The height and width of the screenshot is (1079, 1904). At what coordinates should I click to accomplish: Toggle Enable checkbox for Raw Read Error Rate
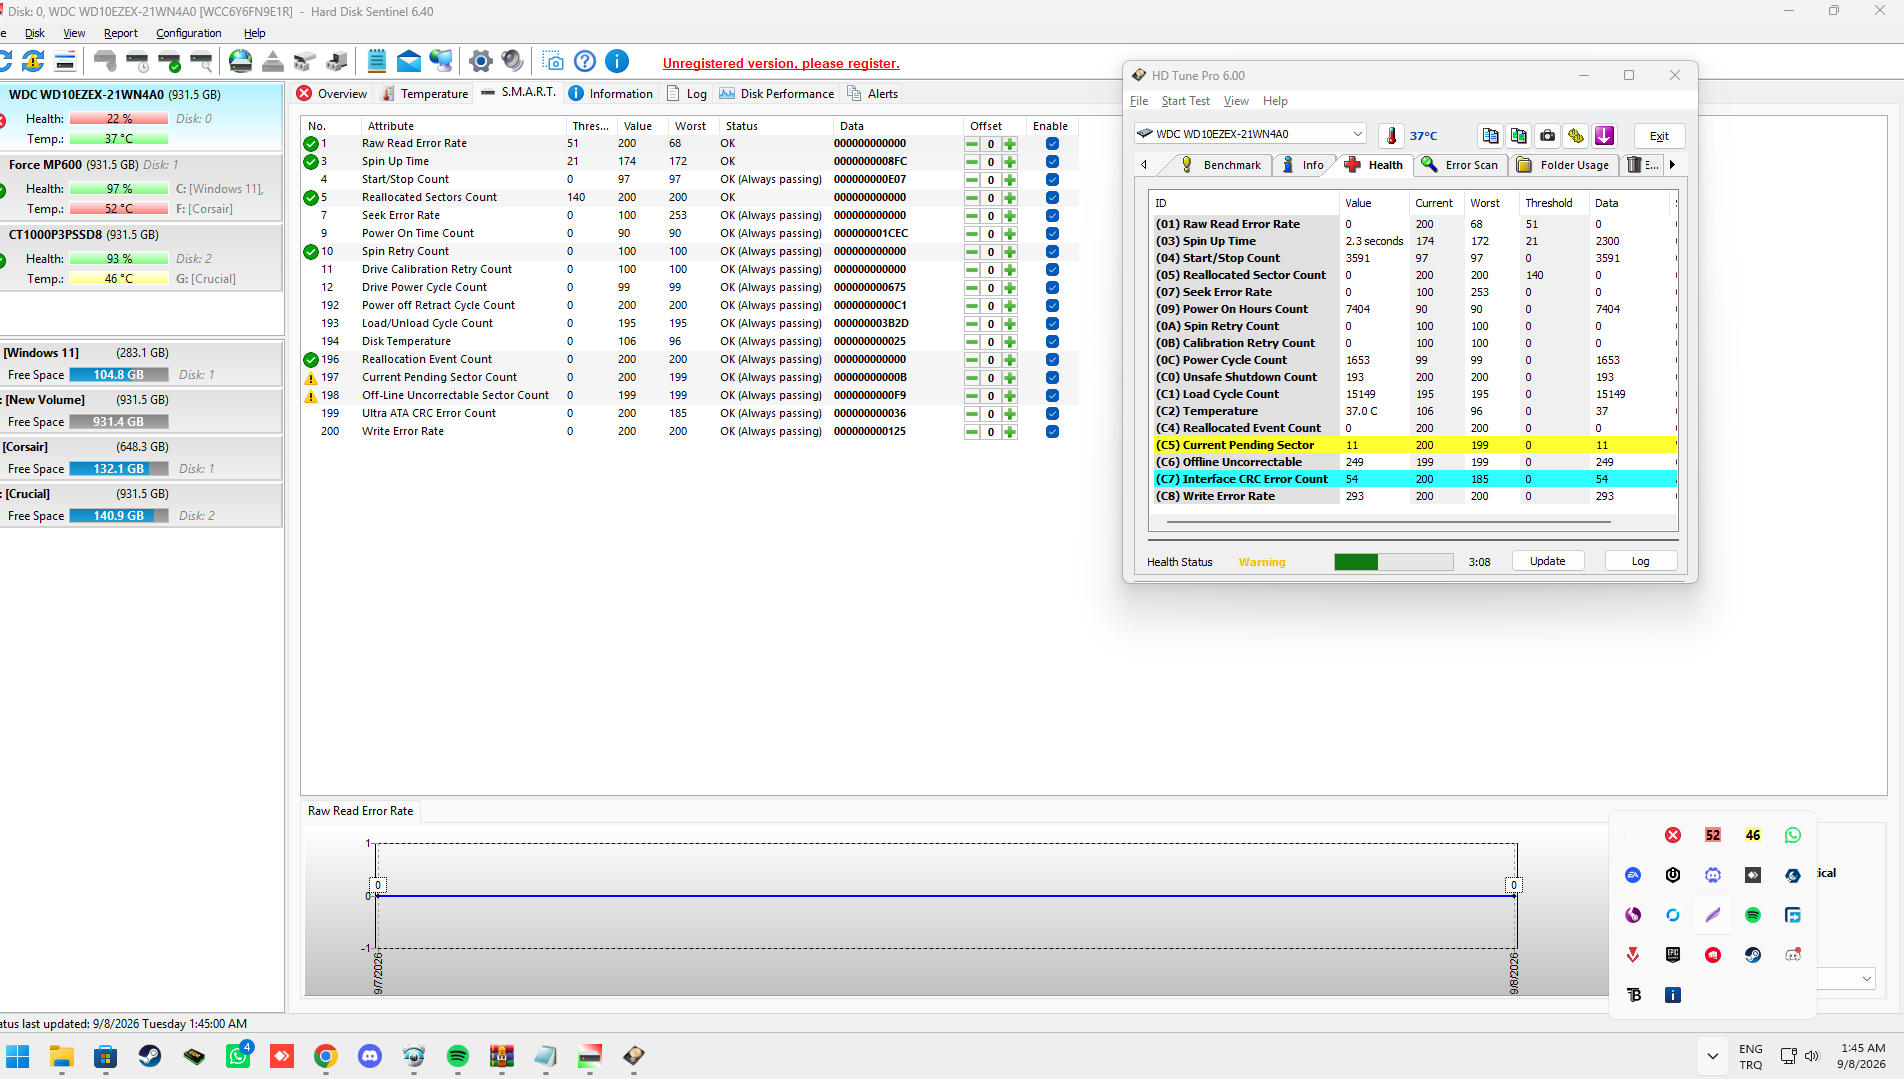[1052, 144]
